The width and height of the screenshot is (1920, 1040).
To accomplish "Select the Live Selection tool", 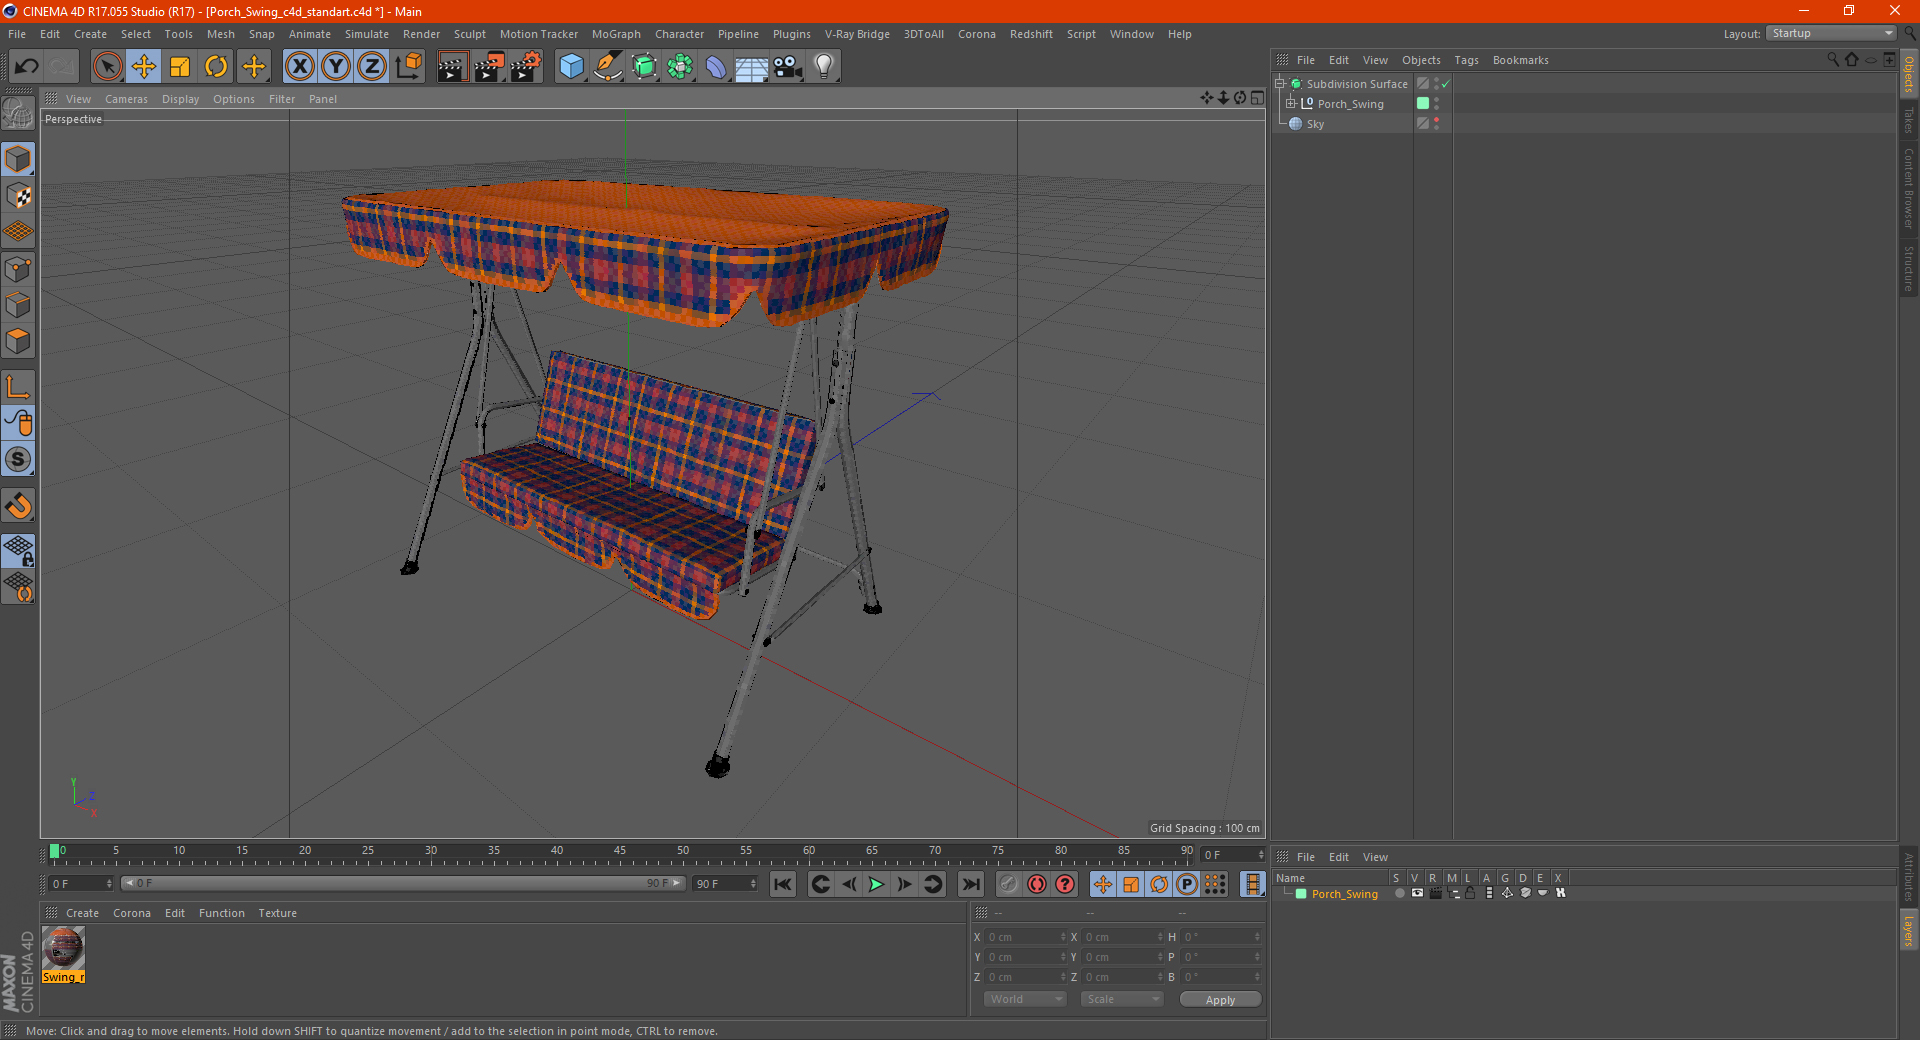I will click(107, 67).
